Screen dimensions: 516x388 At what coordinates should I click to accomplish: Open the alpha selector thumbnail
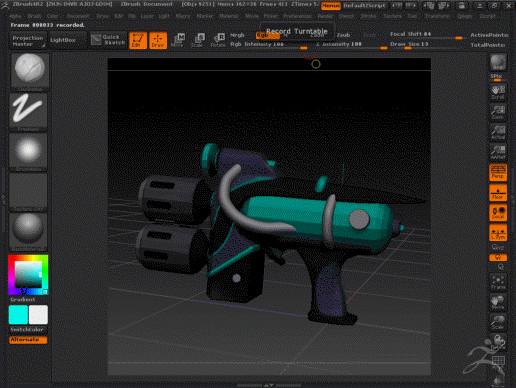28,151
